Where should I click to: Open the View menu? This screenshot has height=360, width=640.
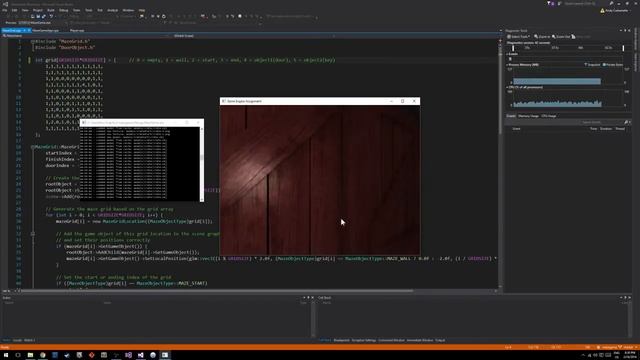click(x=25, y=10)
